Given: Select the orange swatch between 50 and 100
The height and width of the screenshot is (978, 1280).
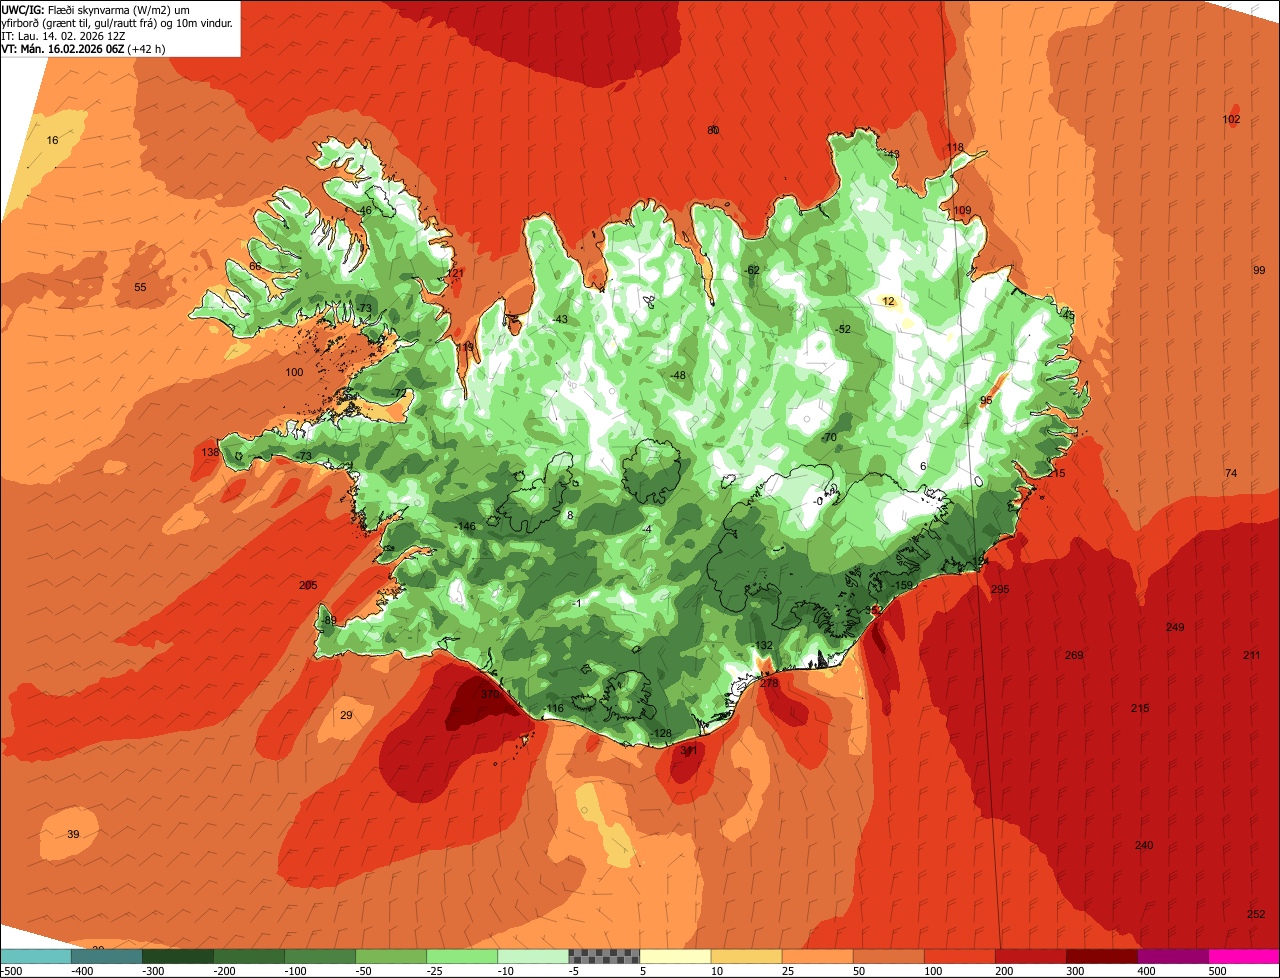Looking at the screenshot, I should (x=888, y=956).
